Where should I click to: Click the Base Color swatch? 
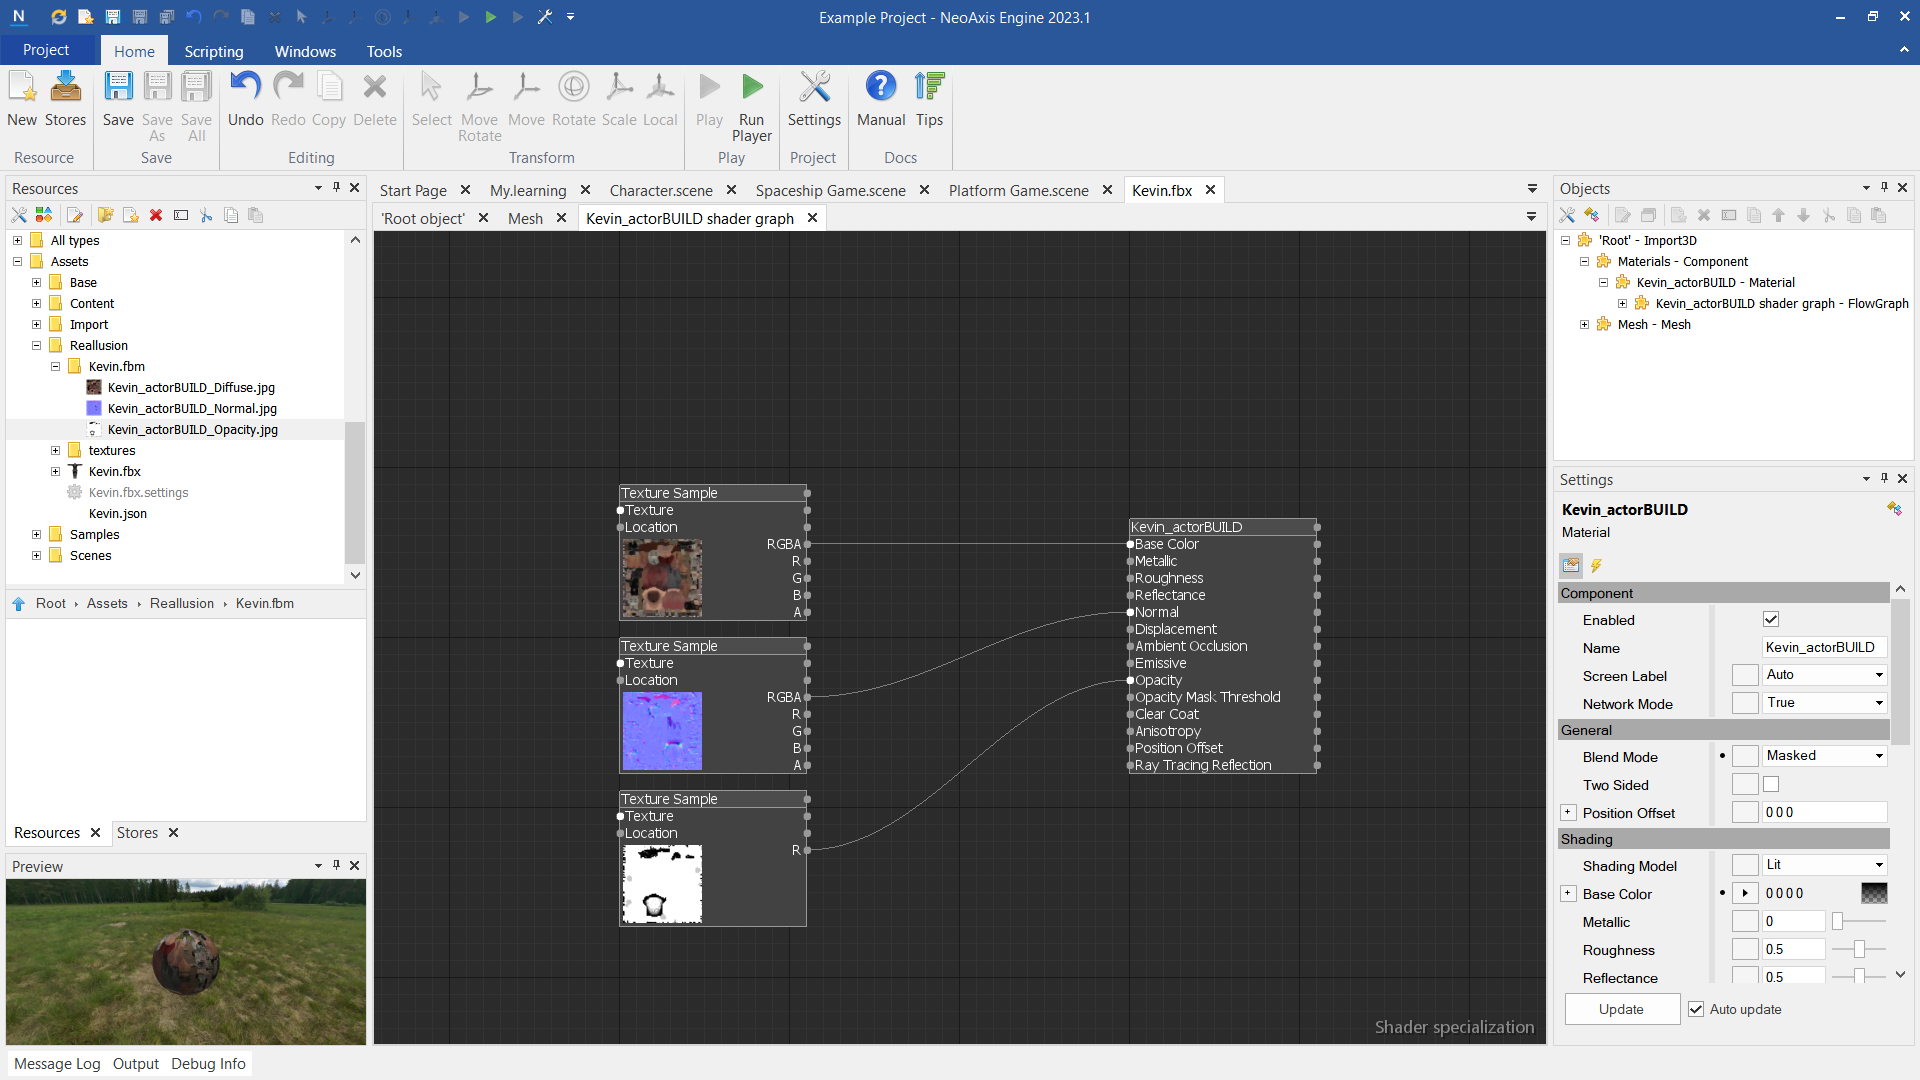(x=1874, y=894)
